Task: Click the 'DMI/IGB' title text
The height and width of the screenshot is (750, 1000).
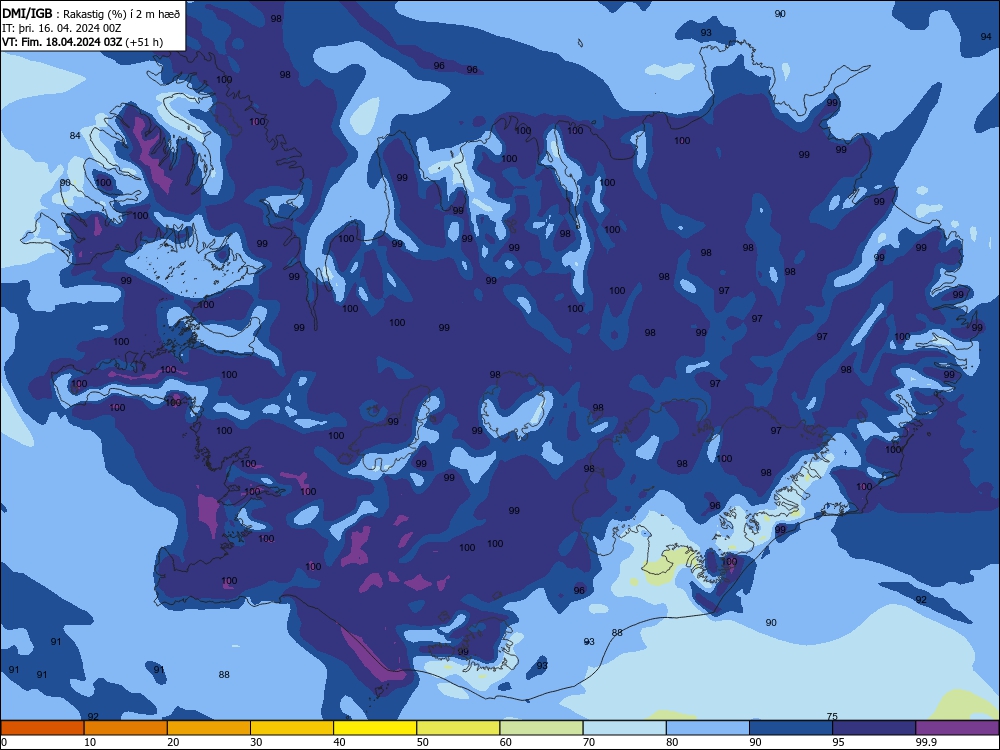Action: 27,14
